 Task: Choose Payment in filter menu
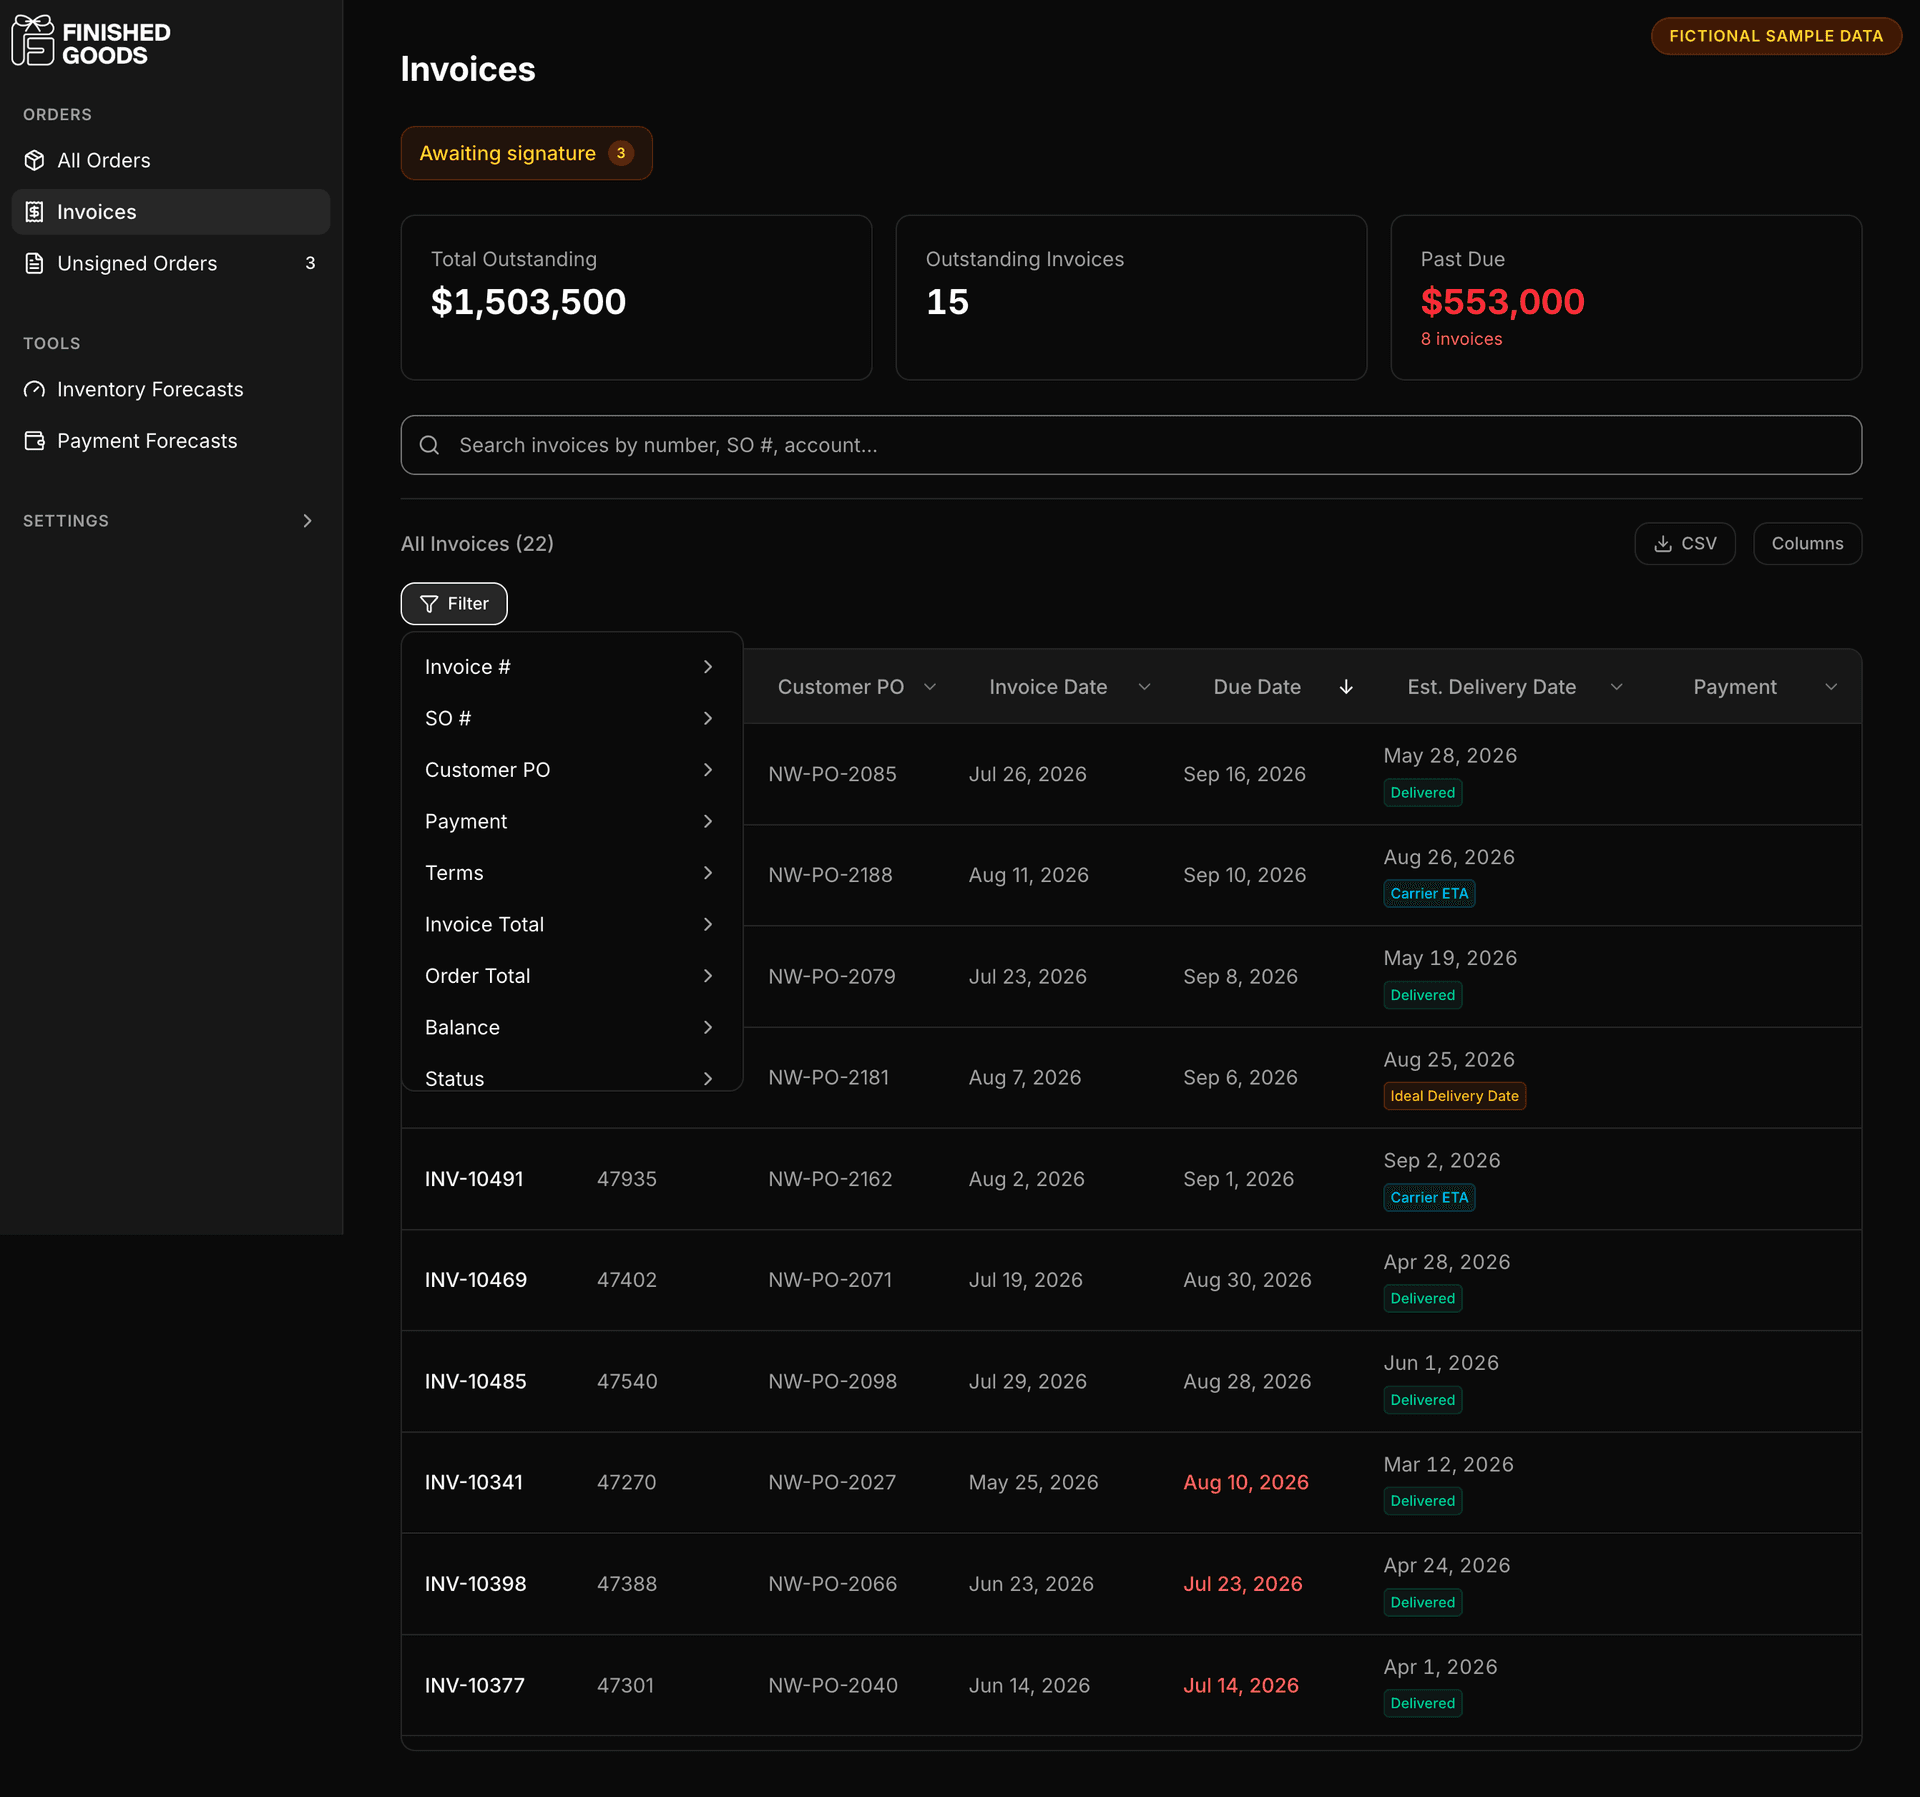click(571, 821)
